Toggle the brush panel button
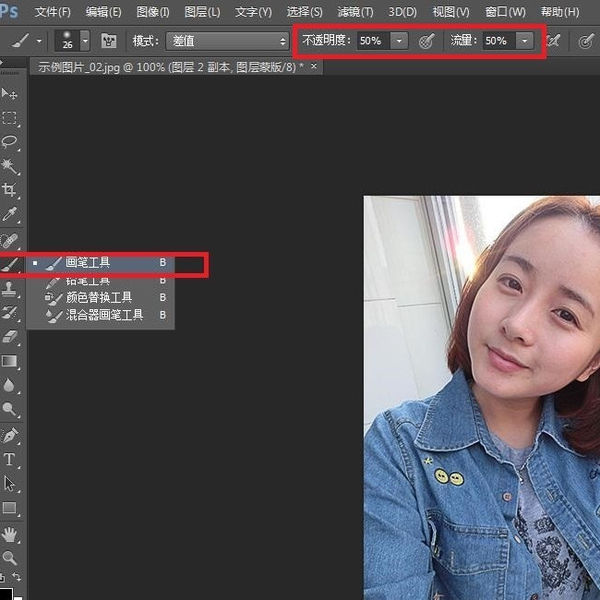 tap(109, 41)
